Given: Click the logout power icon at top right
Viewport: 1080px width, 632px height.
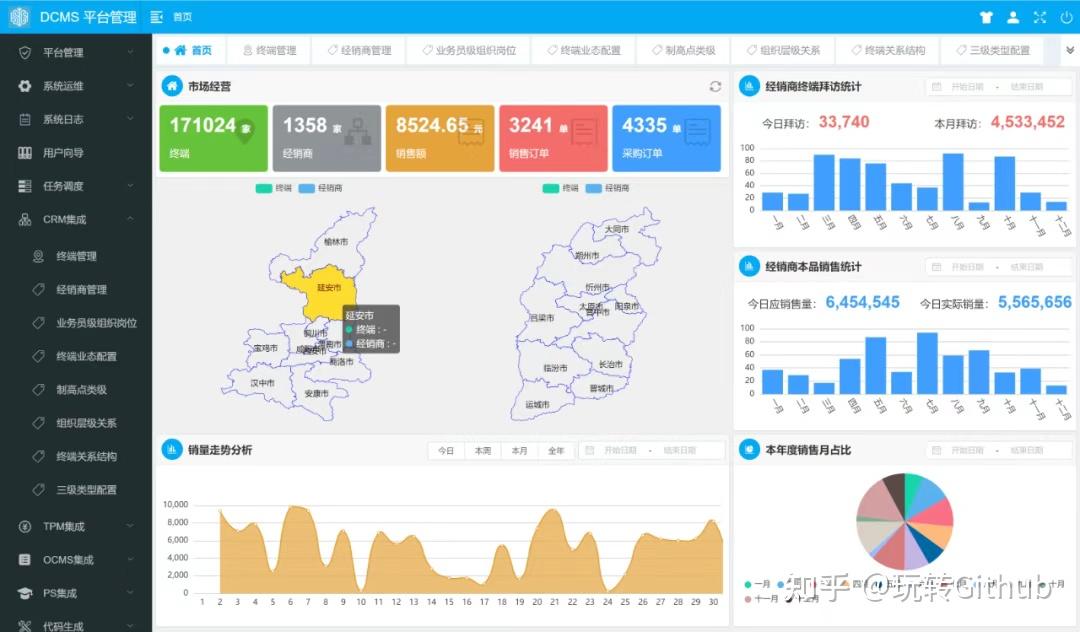Looking at the screenshot, I should (x=1065, y=16).
